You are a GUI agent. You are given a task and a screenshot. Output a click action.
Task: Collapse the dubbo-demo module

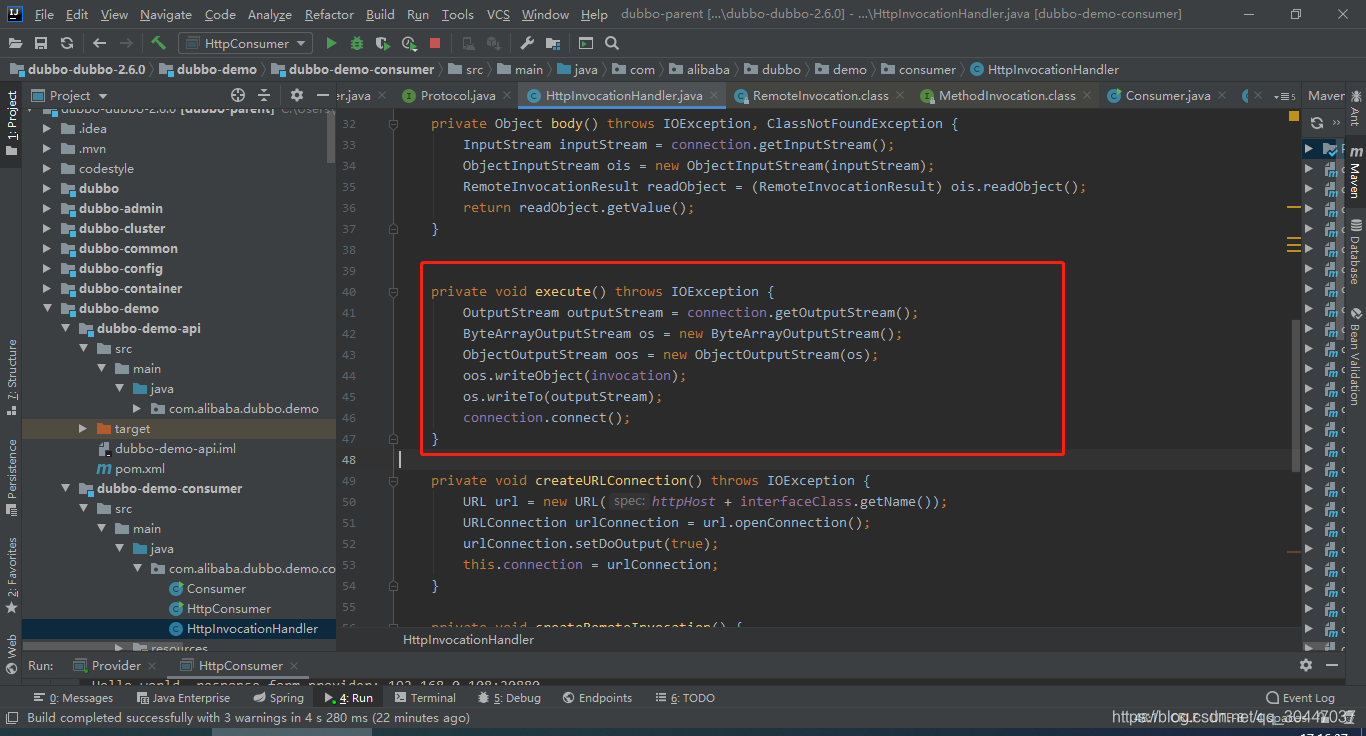[47, 308]
